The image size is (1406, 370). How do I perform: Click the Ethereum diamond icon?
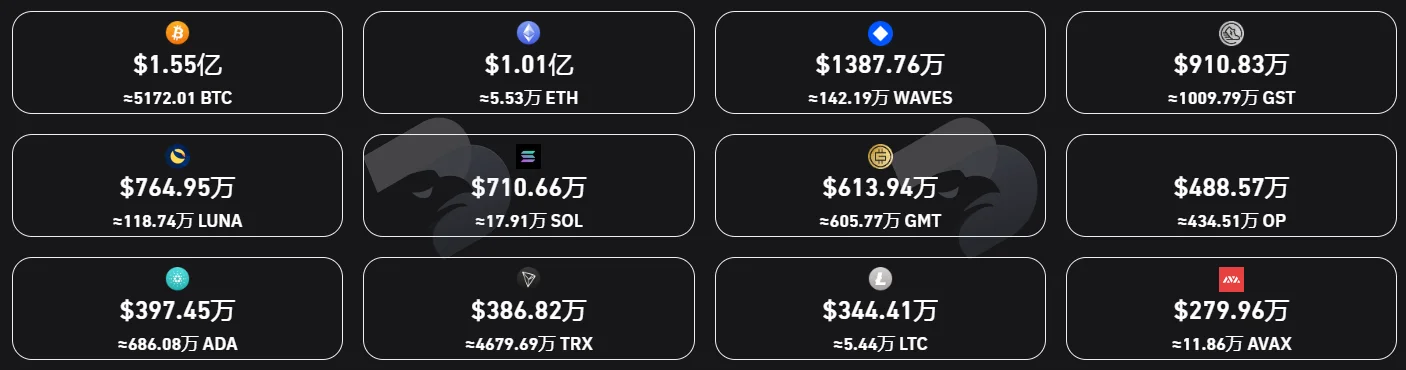pyautogui.click(x=528, y=33)
